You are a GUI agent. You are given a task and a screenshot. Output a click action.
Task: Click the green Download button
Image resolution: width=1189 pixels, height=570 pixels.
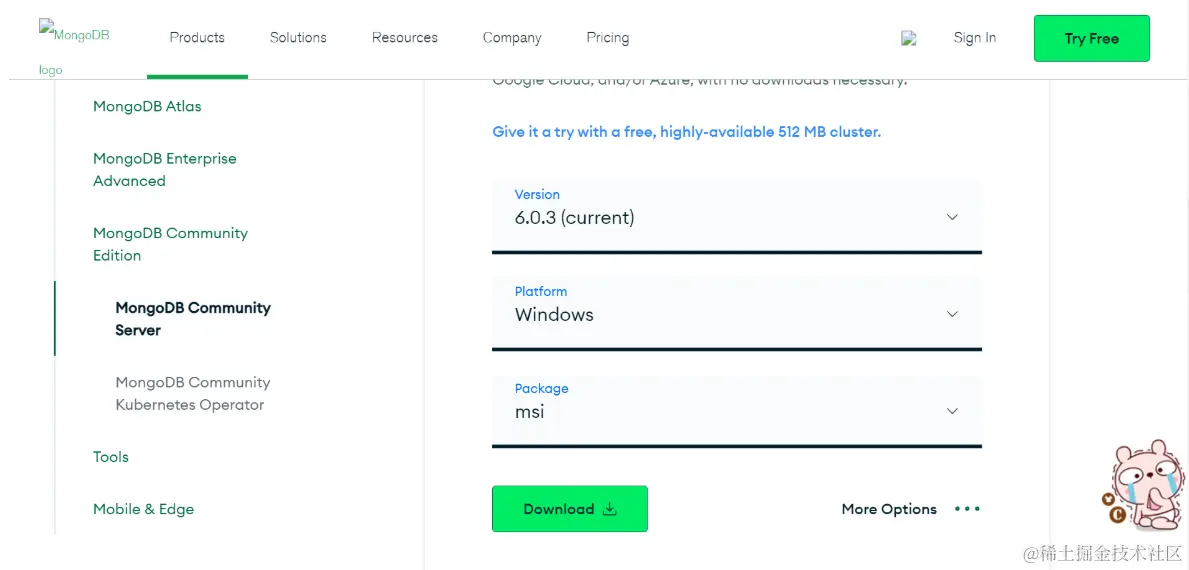pyautogui.click(x=569, y=509)
